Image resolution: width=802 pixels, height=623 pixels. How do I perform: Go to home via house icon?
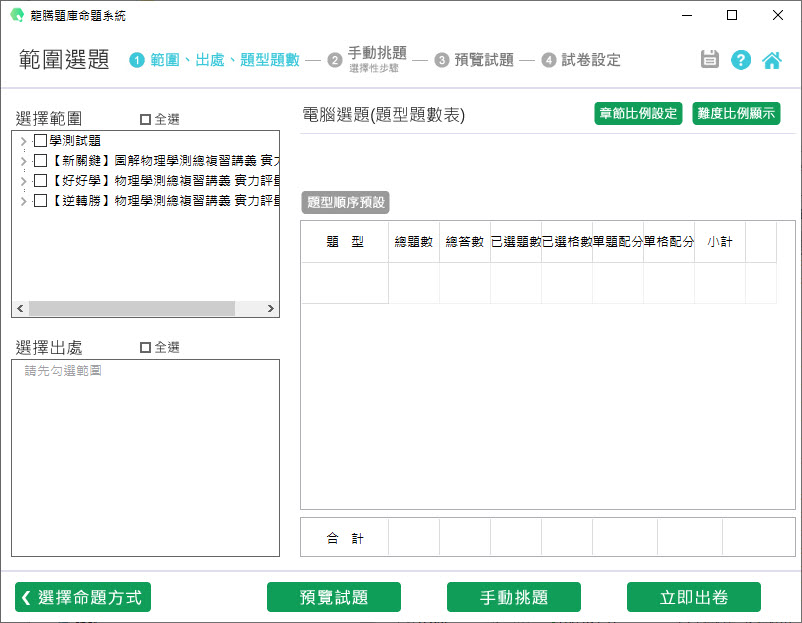click(772, 59)
